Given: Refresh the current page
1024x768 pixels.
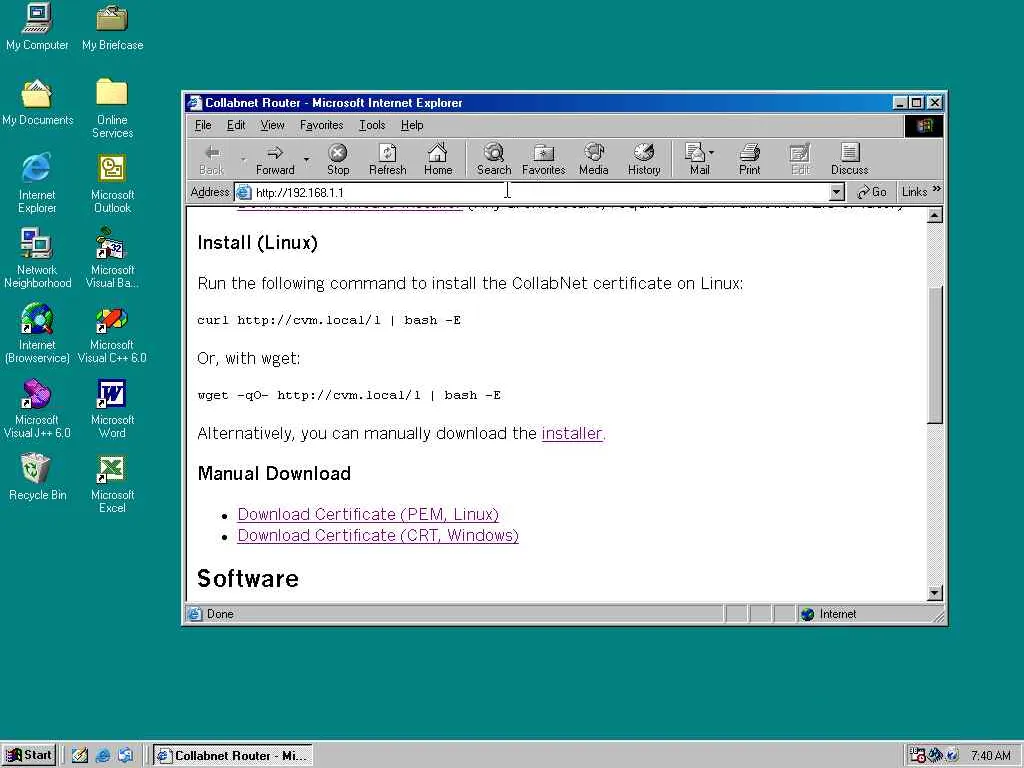Looking at the screenshot, I should 387,160.
